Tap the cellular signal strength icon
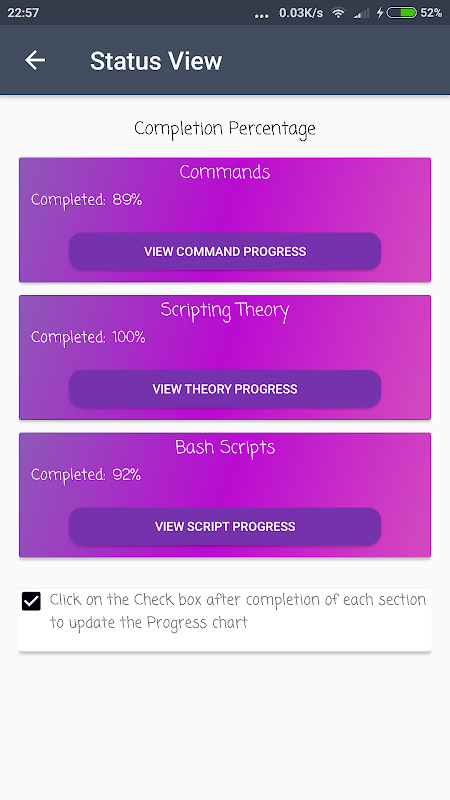The width and height of the screenshot is (450, 800). pos(361,13)
